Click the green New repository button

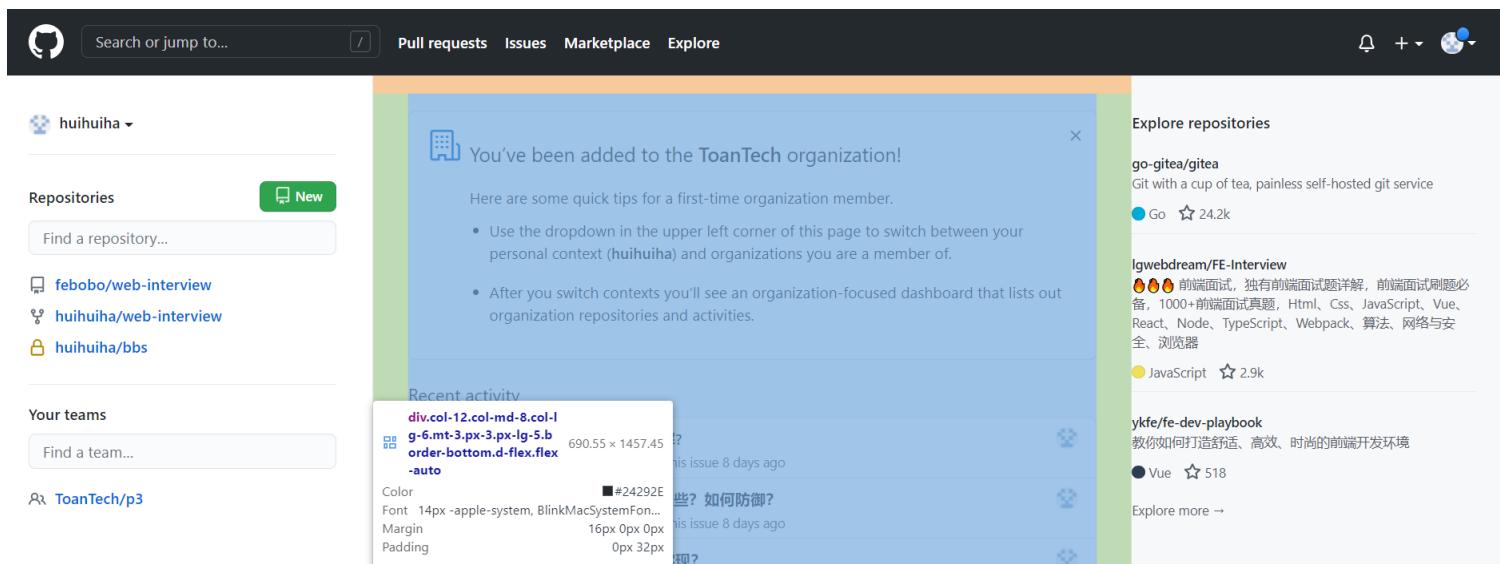pyautogui.click(x=297, y=197)
